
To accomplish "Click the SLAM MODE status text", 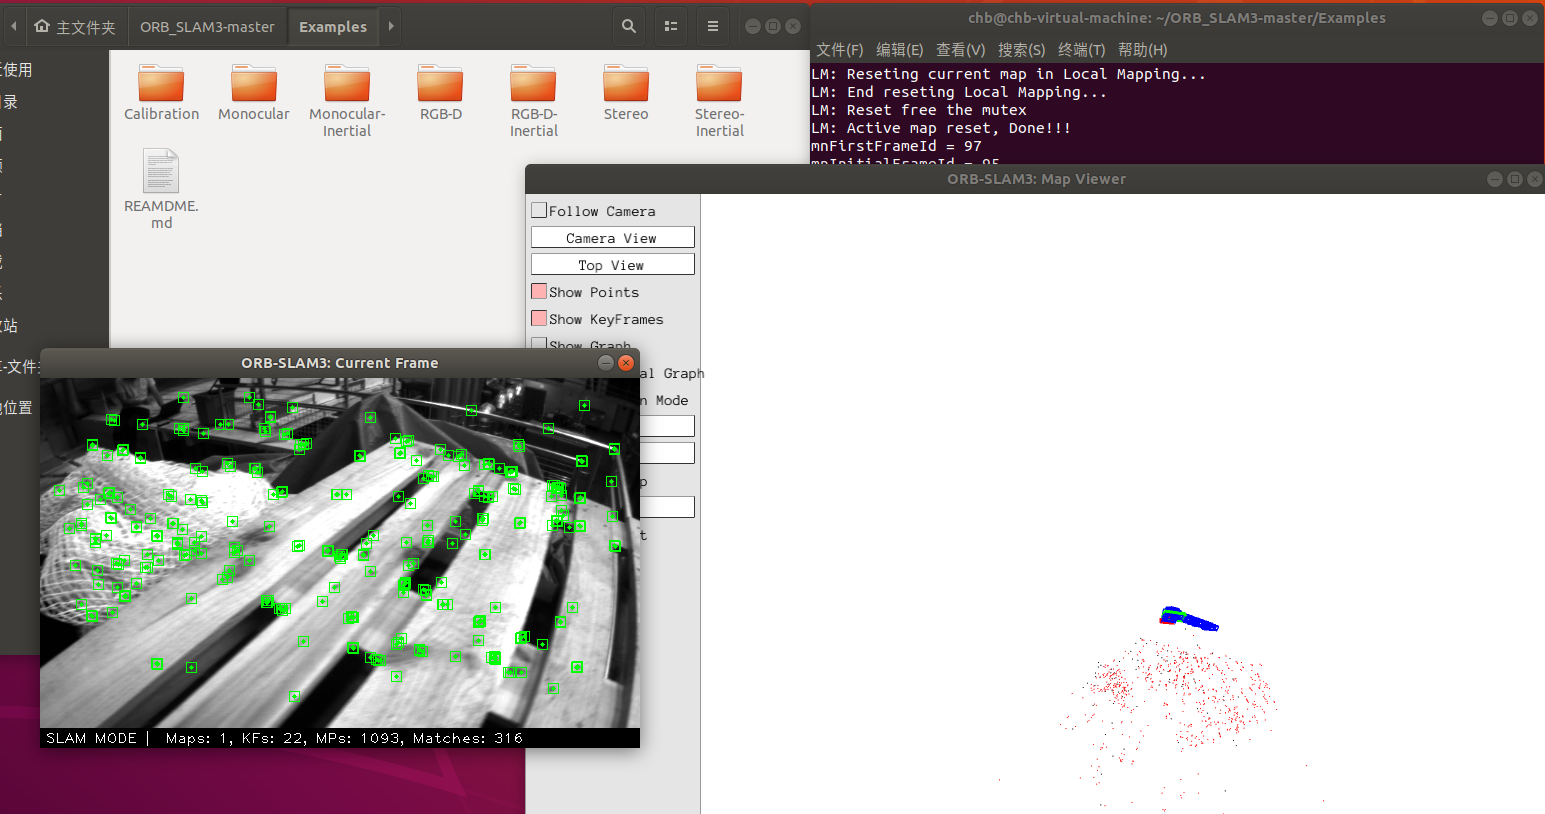I will 91,738.
